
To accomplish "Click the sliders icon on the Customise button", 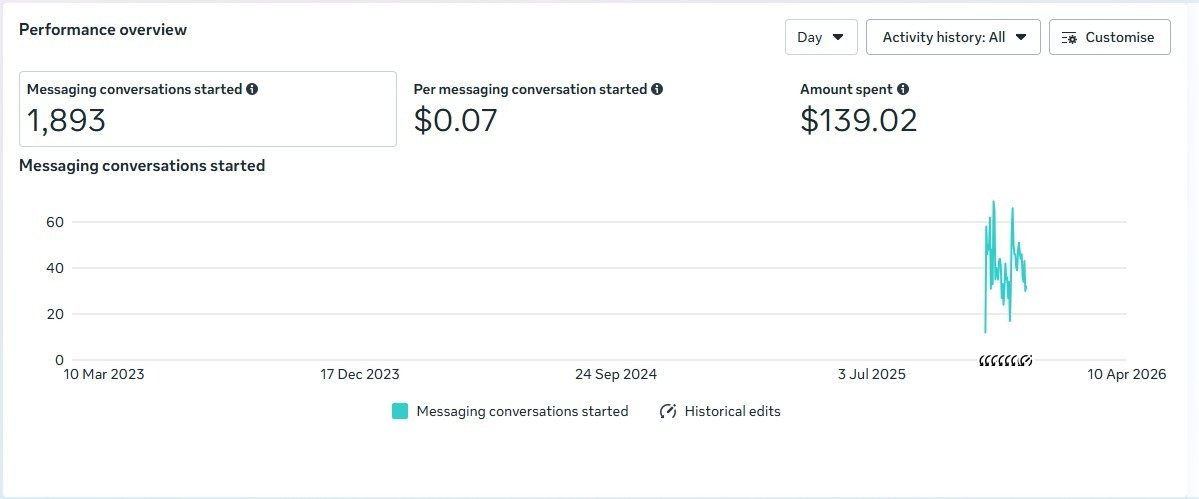I will pos(1070,37).
